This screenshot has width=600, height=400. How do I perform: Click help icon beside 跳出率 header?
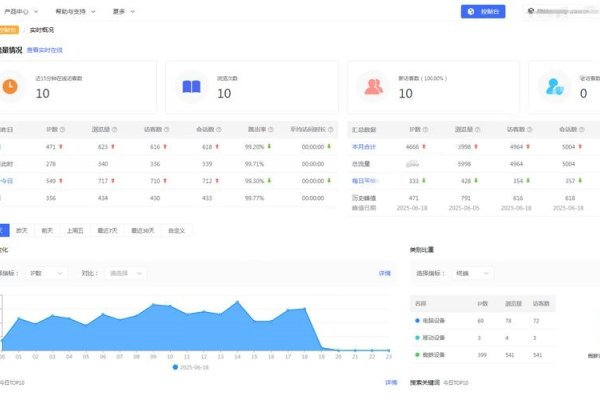pos(271,130)
